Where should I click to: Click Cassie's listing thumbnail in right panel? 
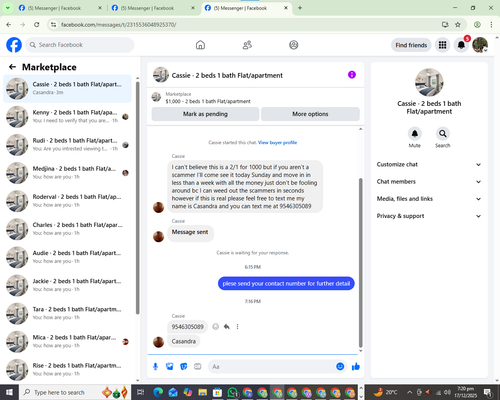pos(429,83)
